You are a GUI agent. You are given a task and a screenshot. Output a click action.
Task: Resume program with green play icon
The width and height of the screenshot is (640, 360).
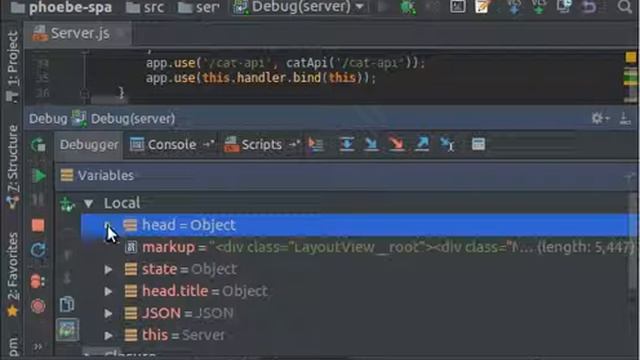[39, 176]
